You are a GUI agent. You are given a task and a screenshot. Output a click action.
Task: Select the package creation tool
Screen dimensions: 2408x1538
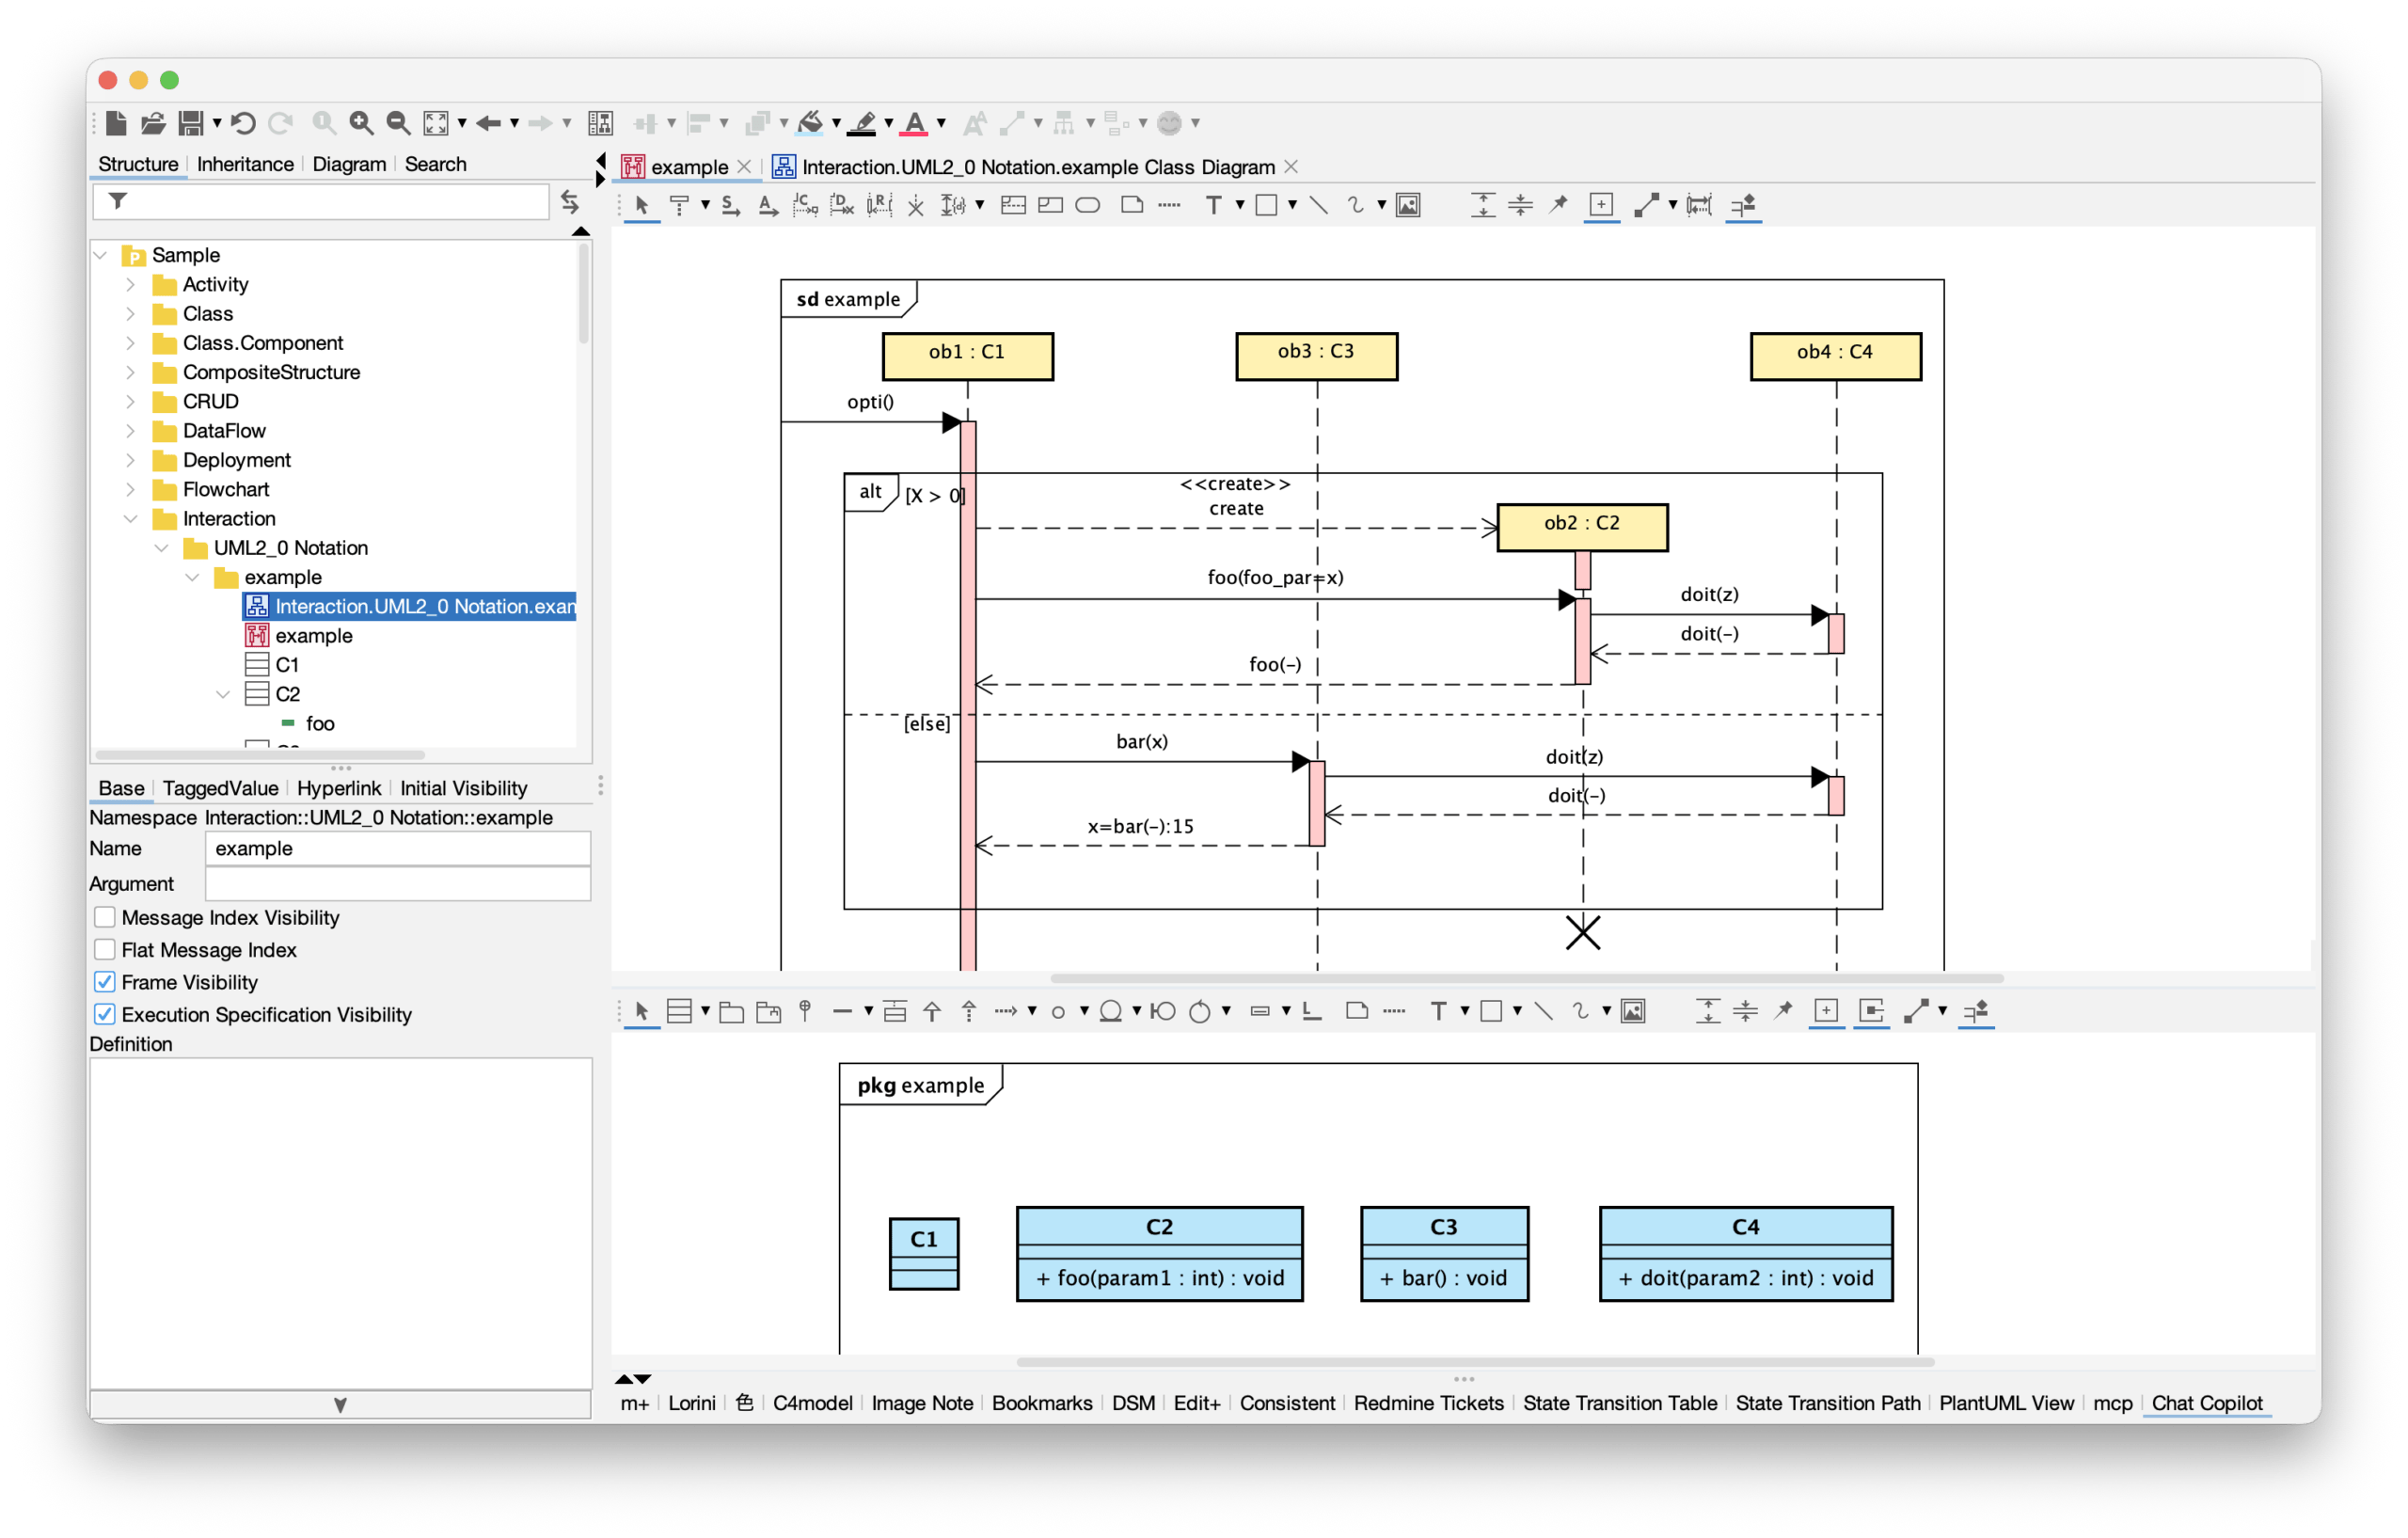point(730,1011)
